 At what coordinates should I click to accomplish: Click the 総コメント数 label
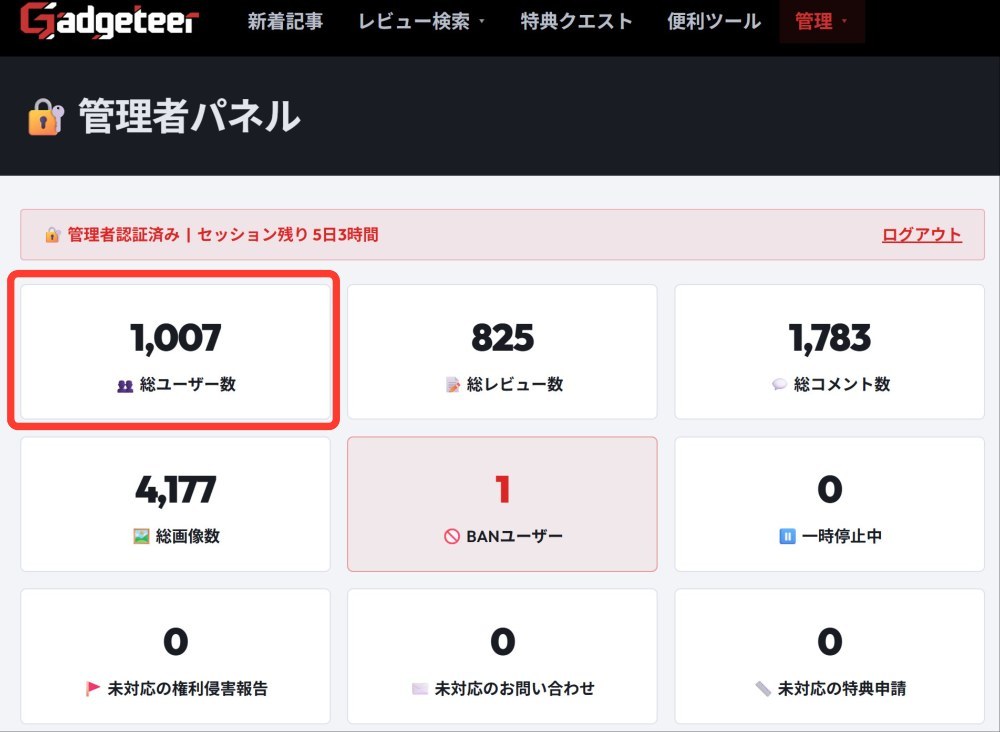842,384
